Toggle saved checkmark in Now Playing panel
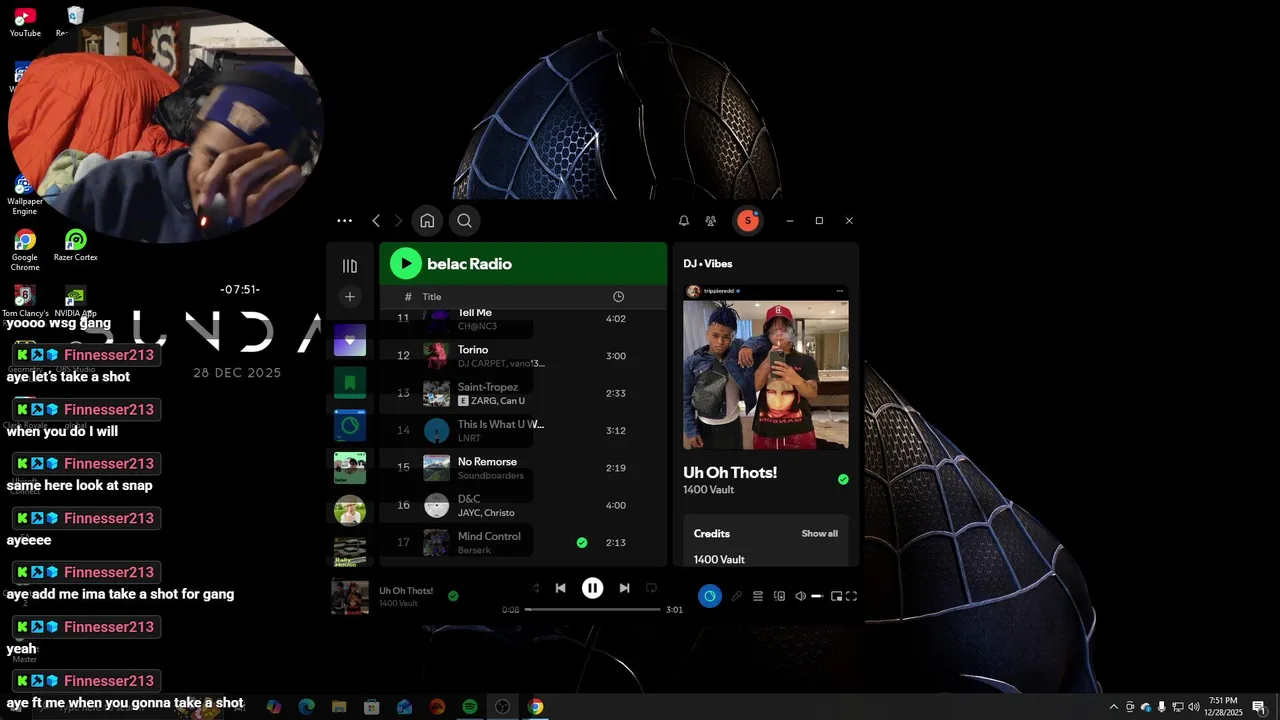Screen dimensions: 1280x720 [843, 480]
